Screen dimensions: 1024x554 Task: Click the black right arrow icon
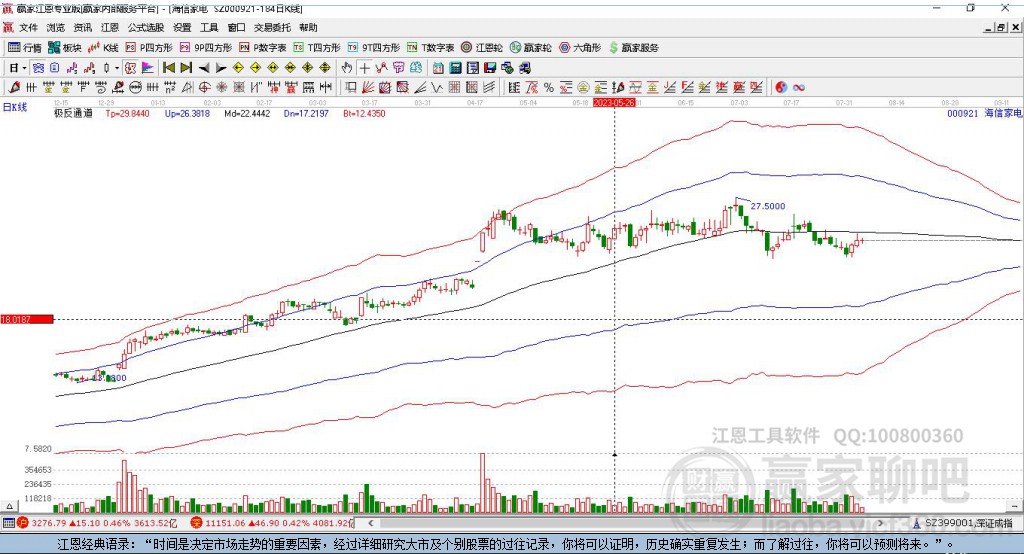[221, 68]
